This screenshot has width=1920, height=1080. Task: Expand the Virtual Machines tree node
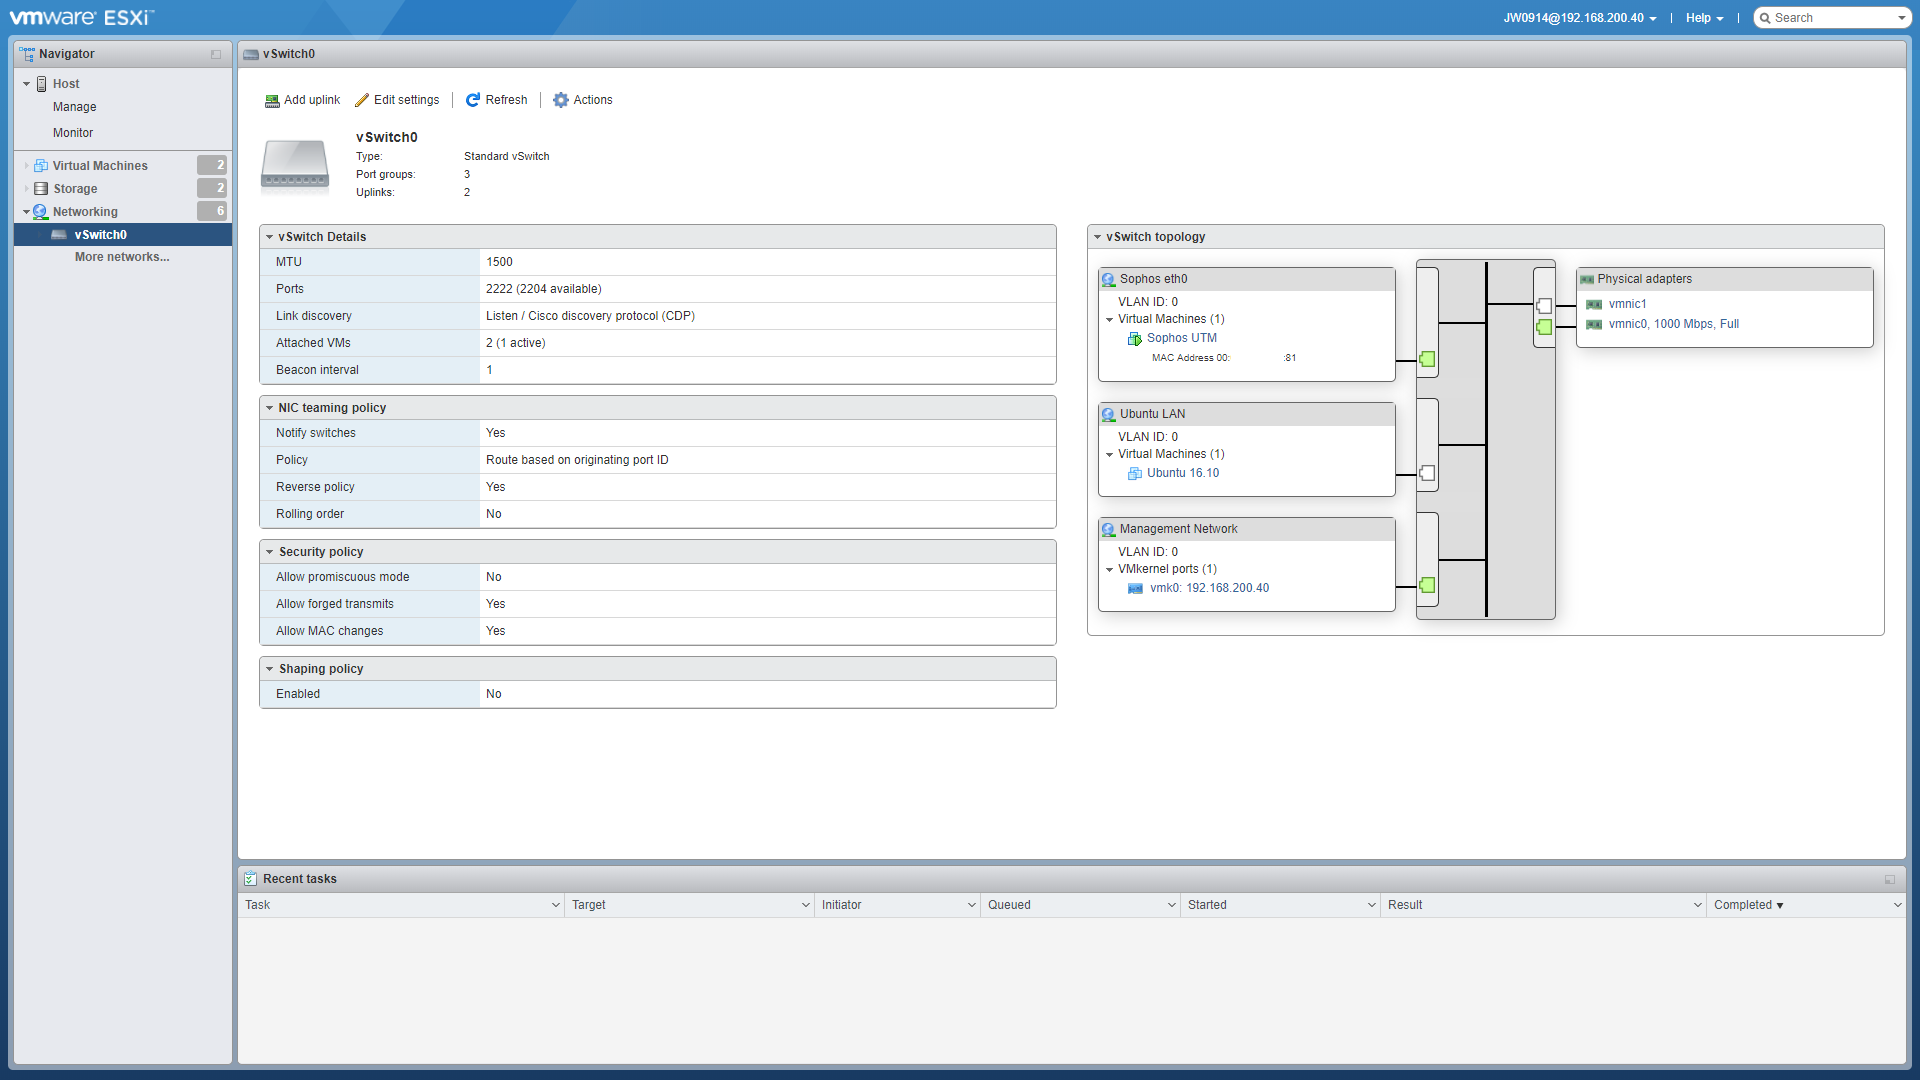pos(26,166)
